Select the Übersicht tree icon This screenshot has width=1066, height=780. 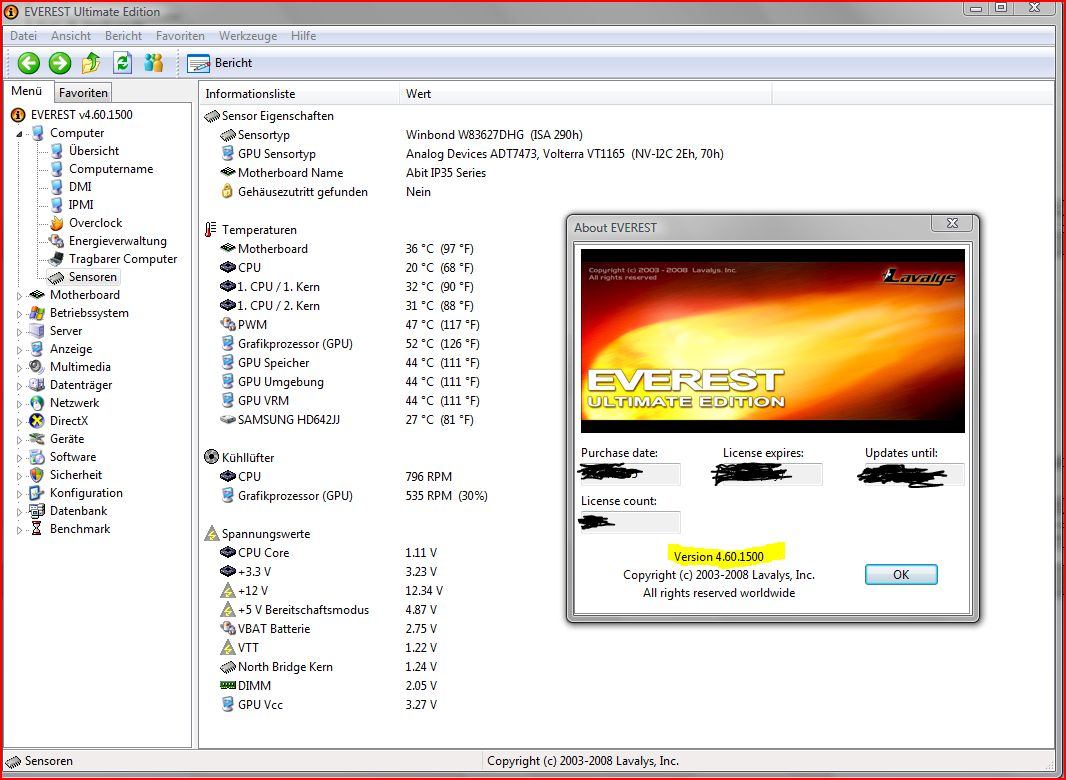point(57,151)
